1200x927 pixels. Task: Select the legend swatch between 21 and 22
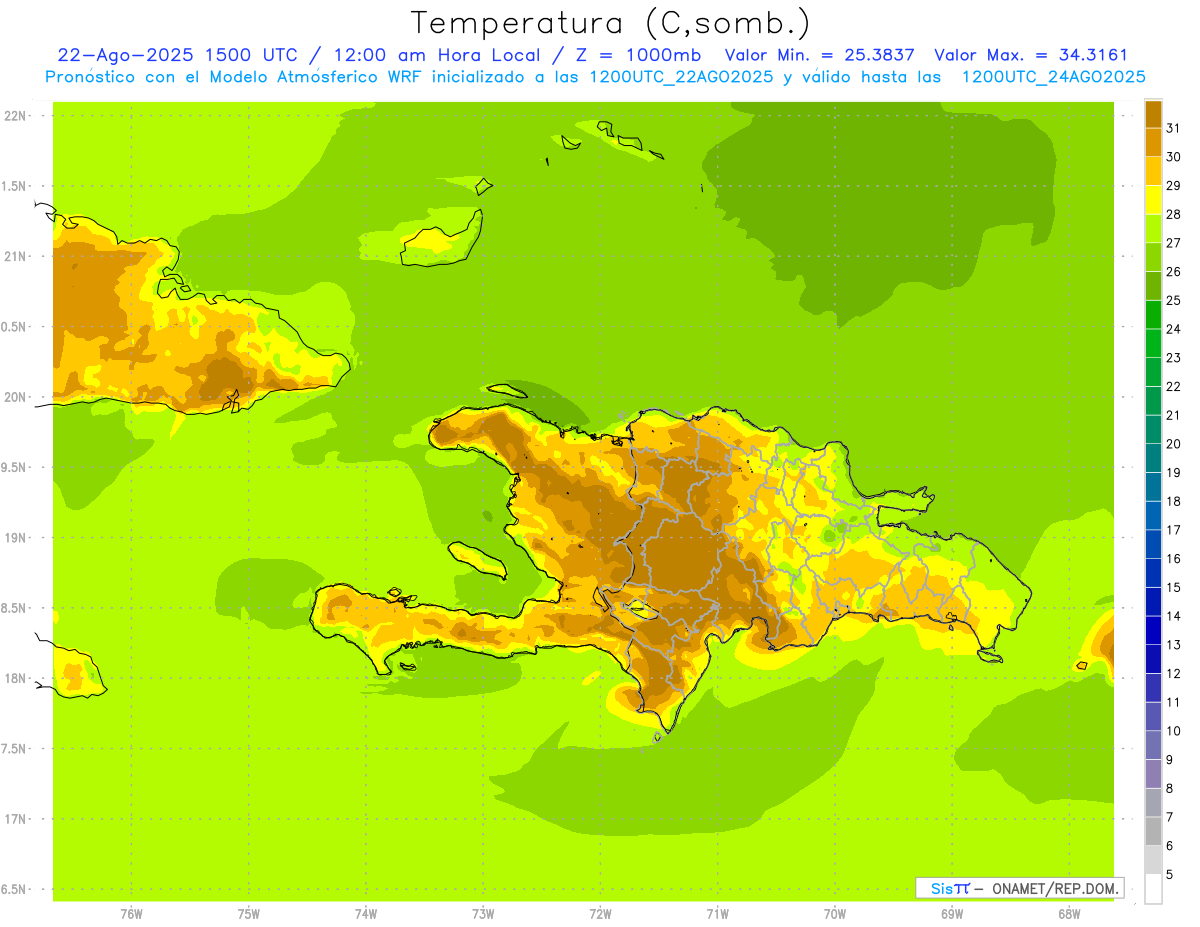[x=1153, y=401]
